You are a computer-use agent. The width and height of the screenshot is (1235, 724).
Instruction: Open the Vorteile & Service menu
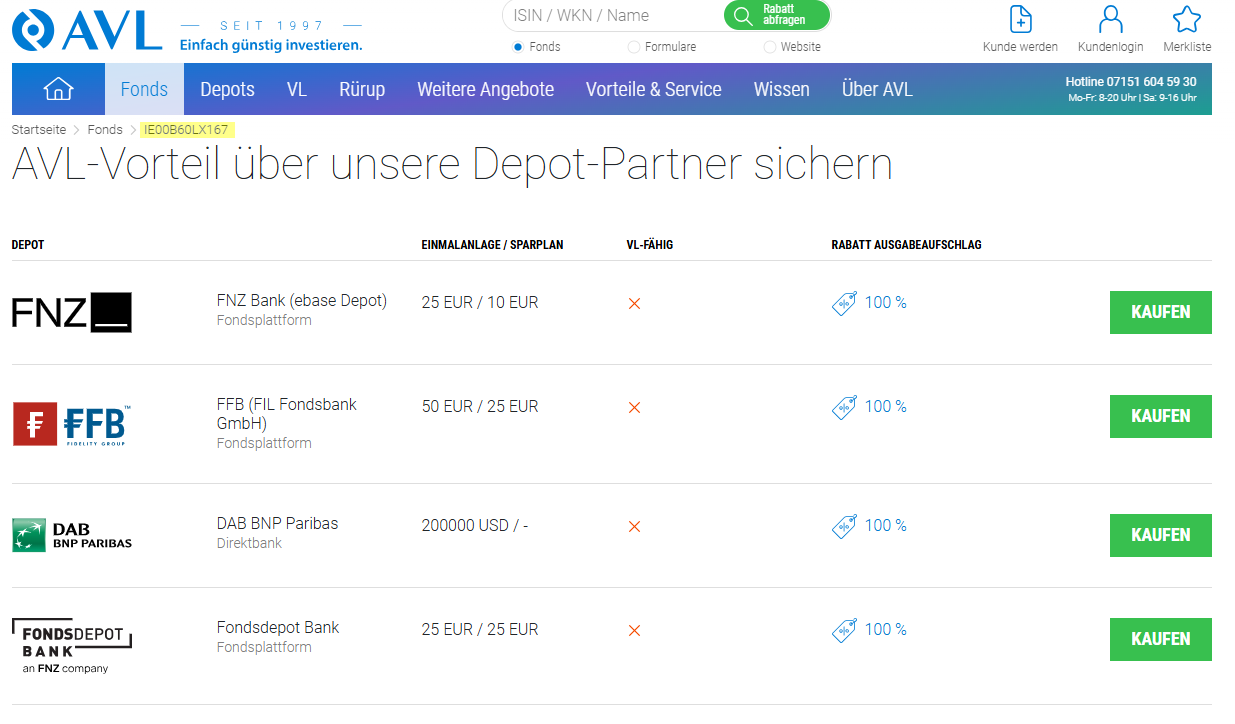tap(653, 89)
